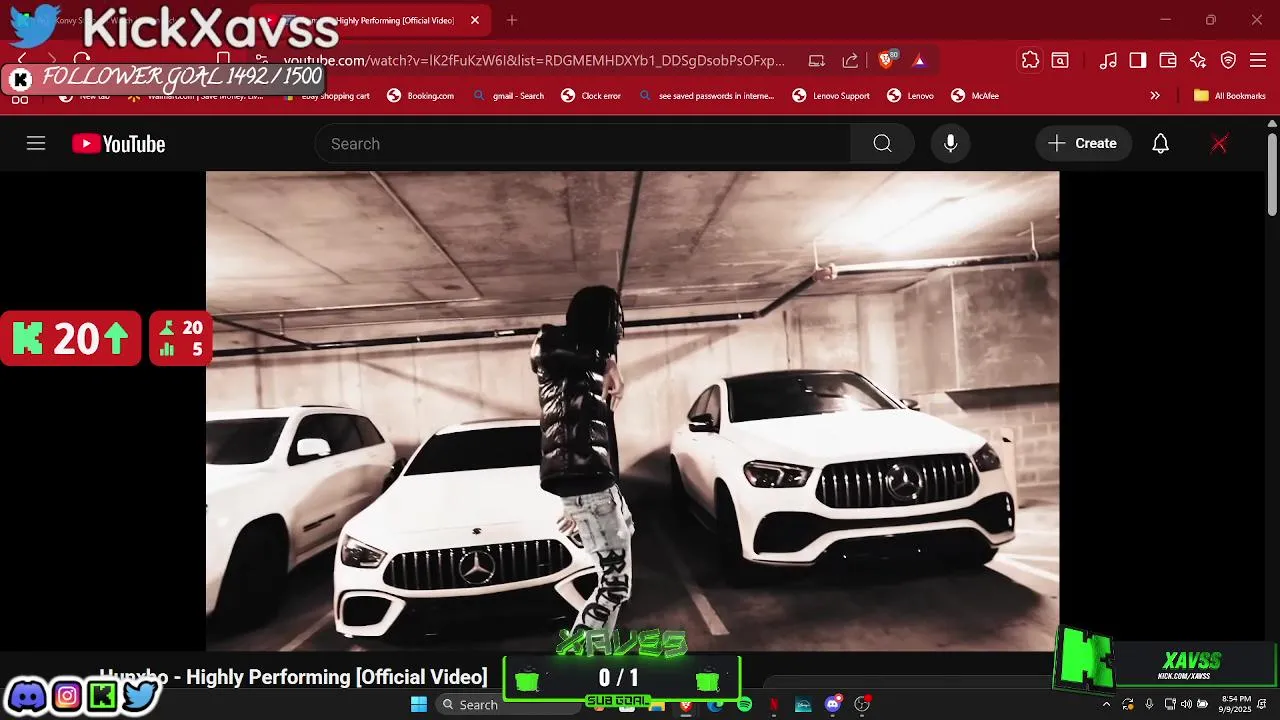Viewport: 1280px width, 720px height.
Task: Focus the YouTube search field
Action: point(585,144)
